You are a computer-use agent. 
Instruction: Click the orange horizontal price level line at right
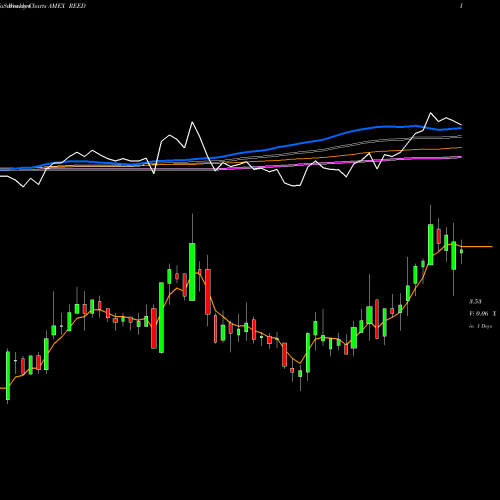pos(477,246)
